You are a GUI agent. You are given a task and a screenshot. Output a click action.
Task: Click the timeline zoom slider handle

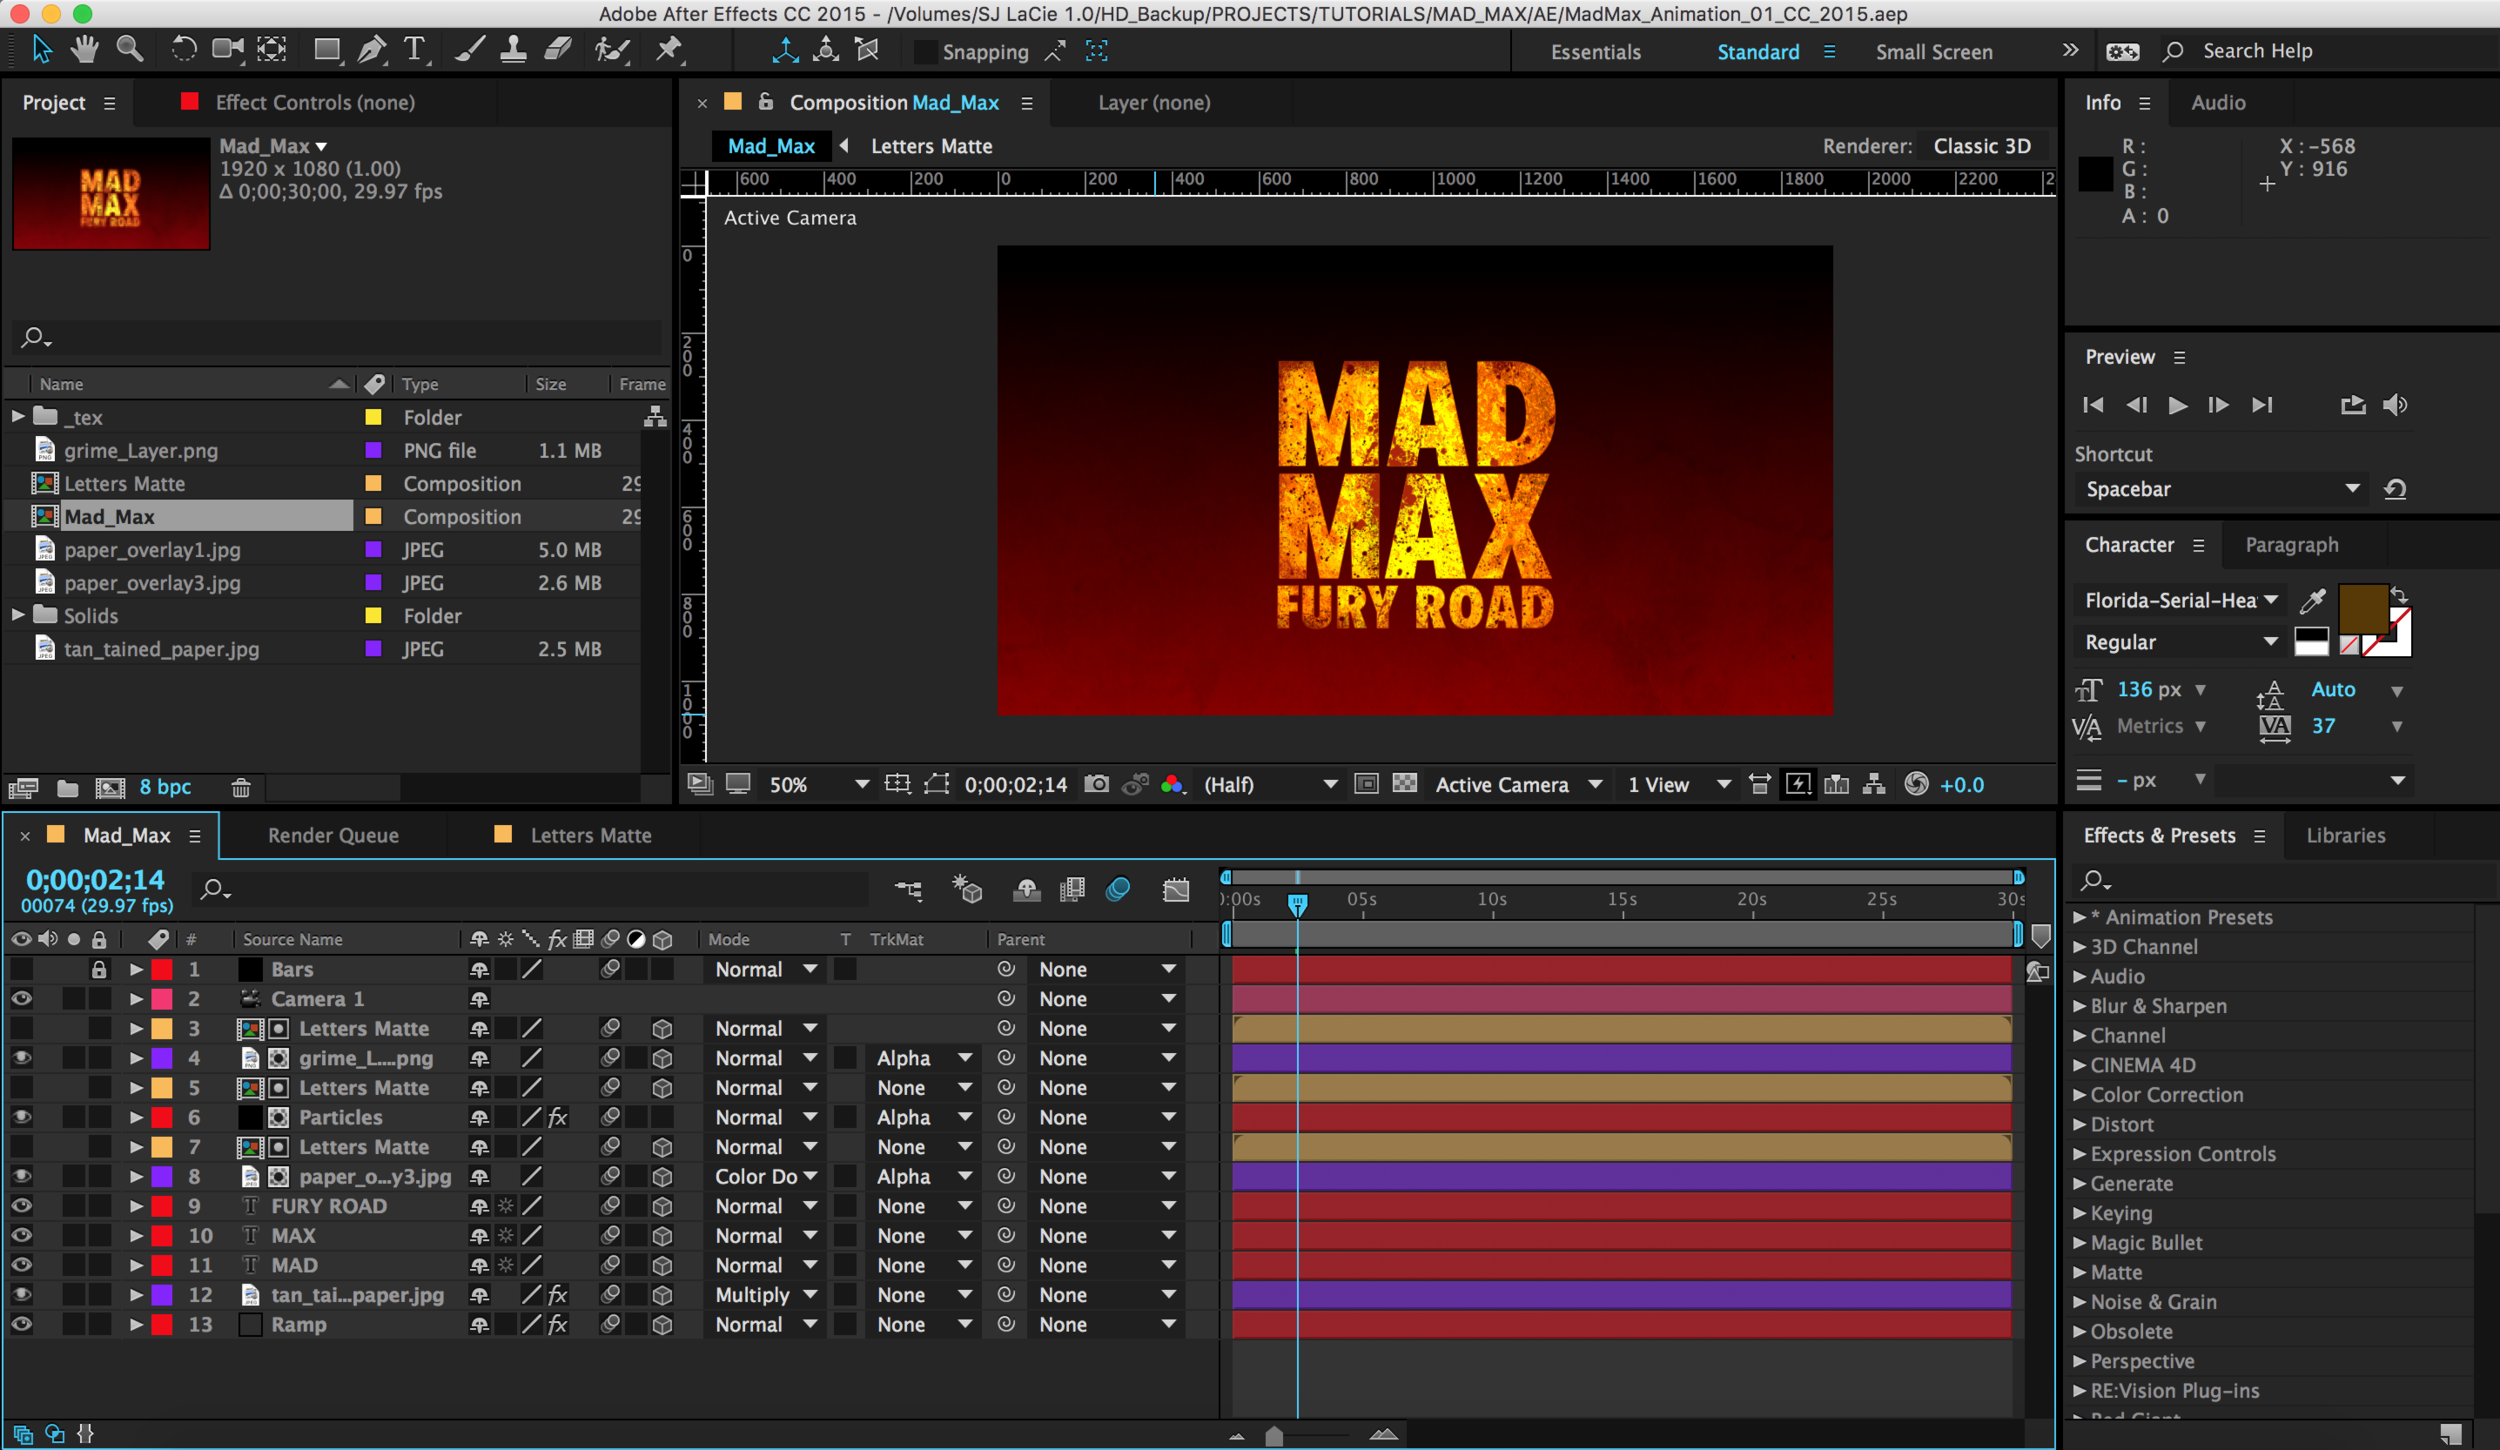tap(1273, 1436)
